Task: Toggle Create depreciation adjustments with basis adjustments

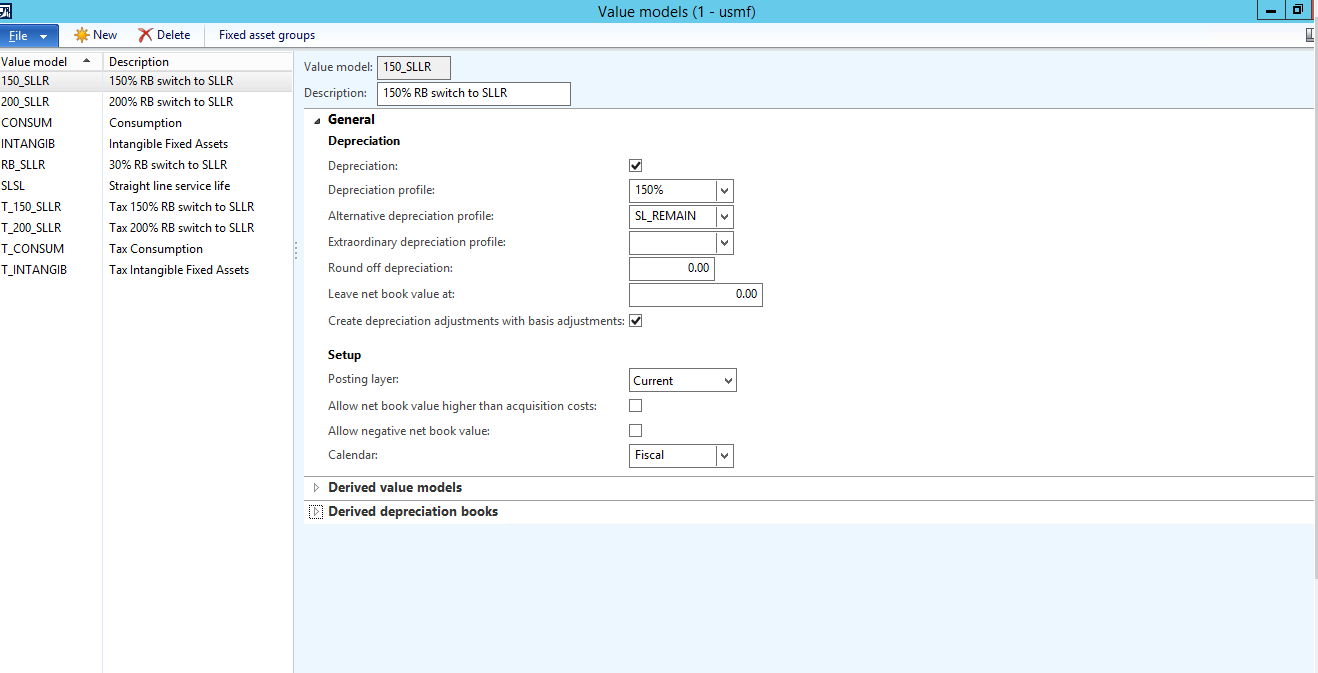Action: 635,321
